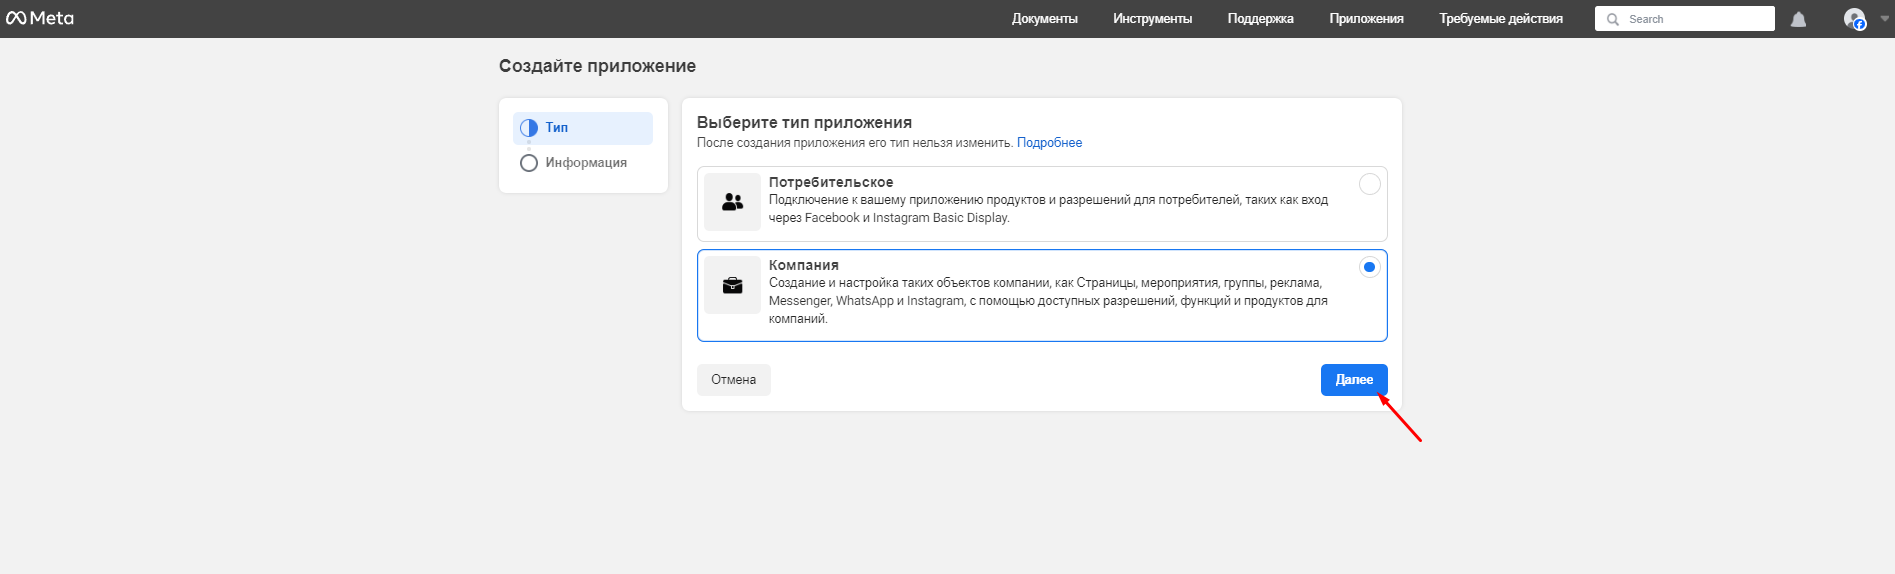Open Требуемые действия in the header

point(1500,19)
